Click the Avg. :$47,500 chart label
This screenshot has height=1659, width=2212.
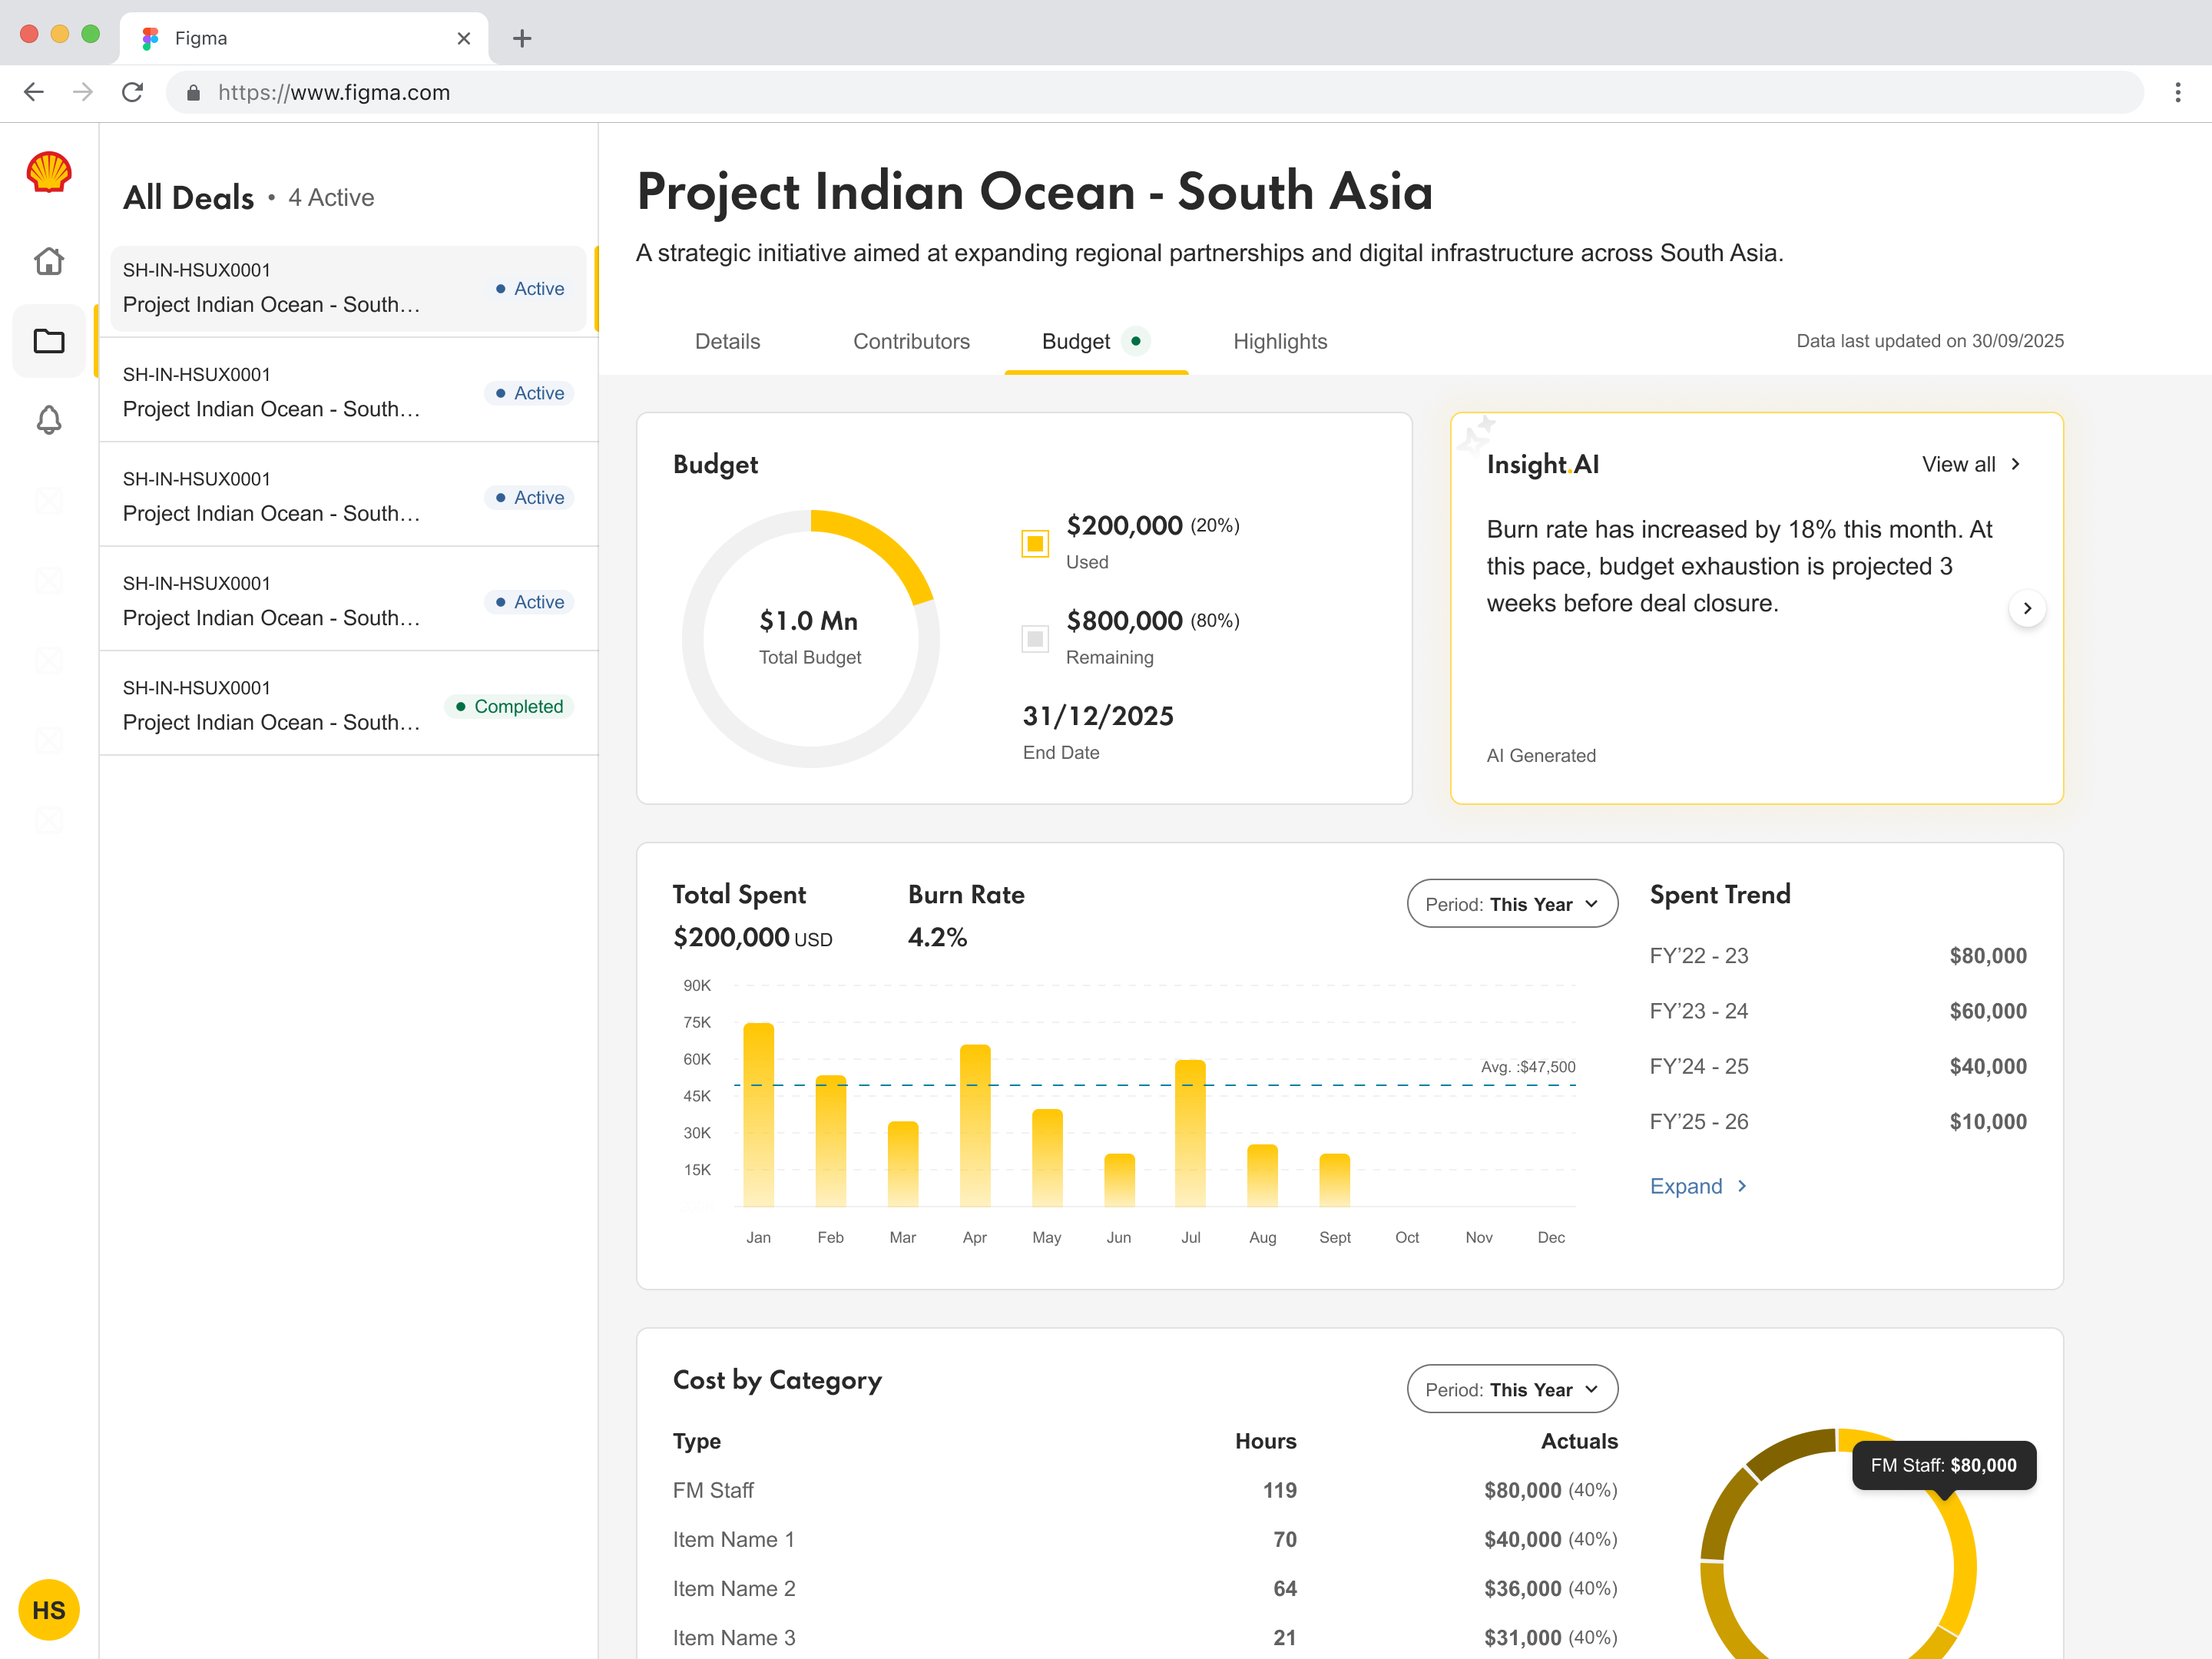pos(1528,1067)
